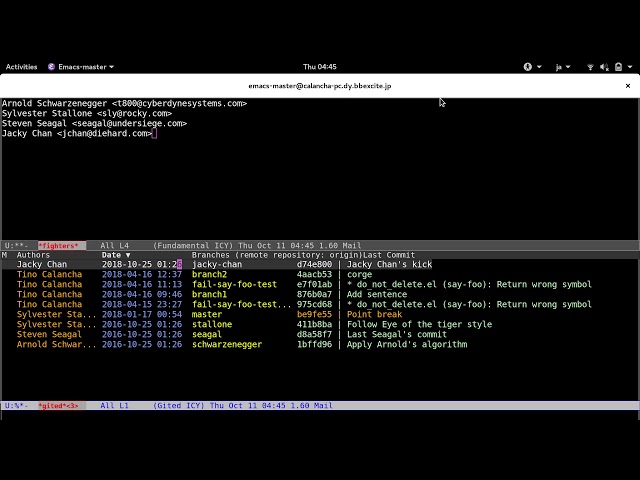Click commit hash be9fe55
Viewport: 640px width, 480px height.
314,314
